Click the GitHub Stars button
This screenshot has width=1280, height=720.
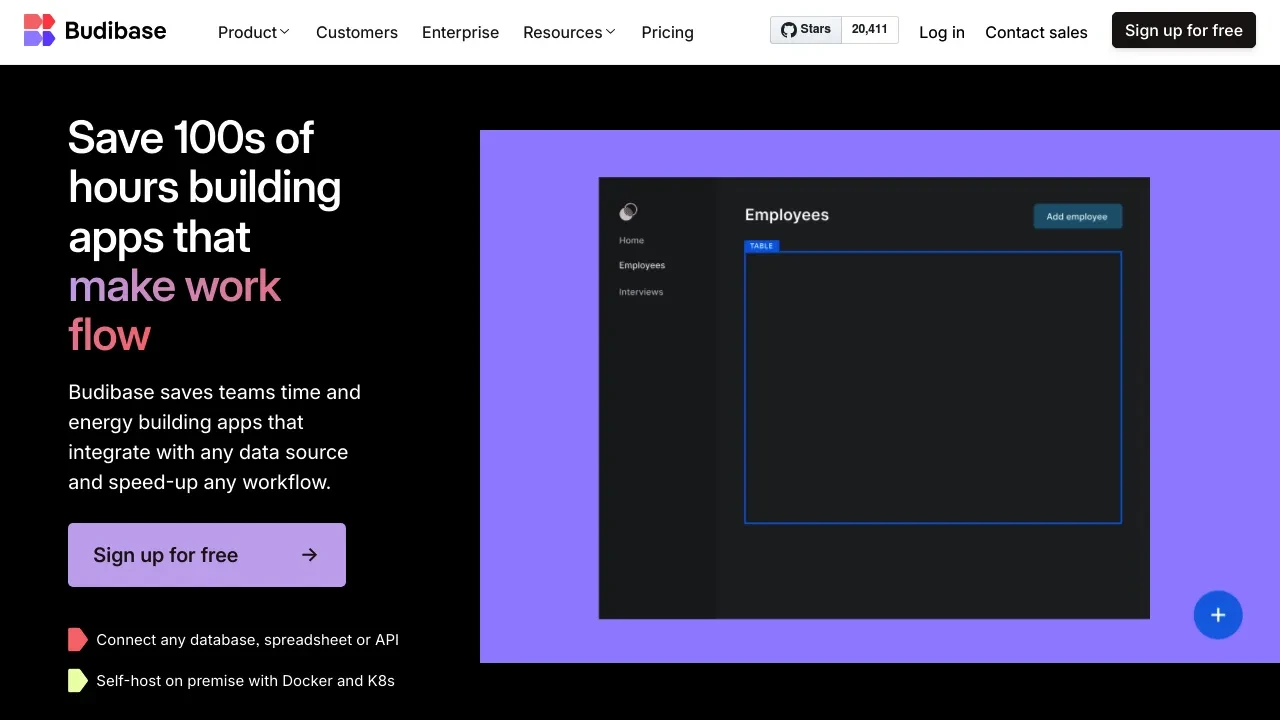pyautogui.click(x=806, y=30)
